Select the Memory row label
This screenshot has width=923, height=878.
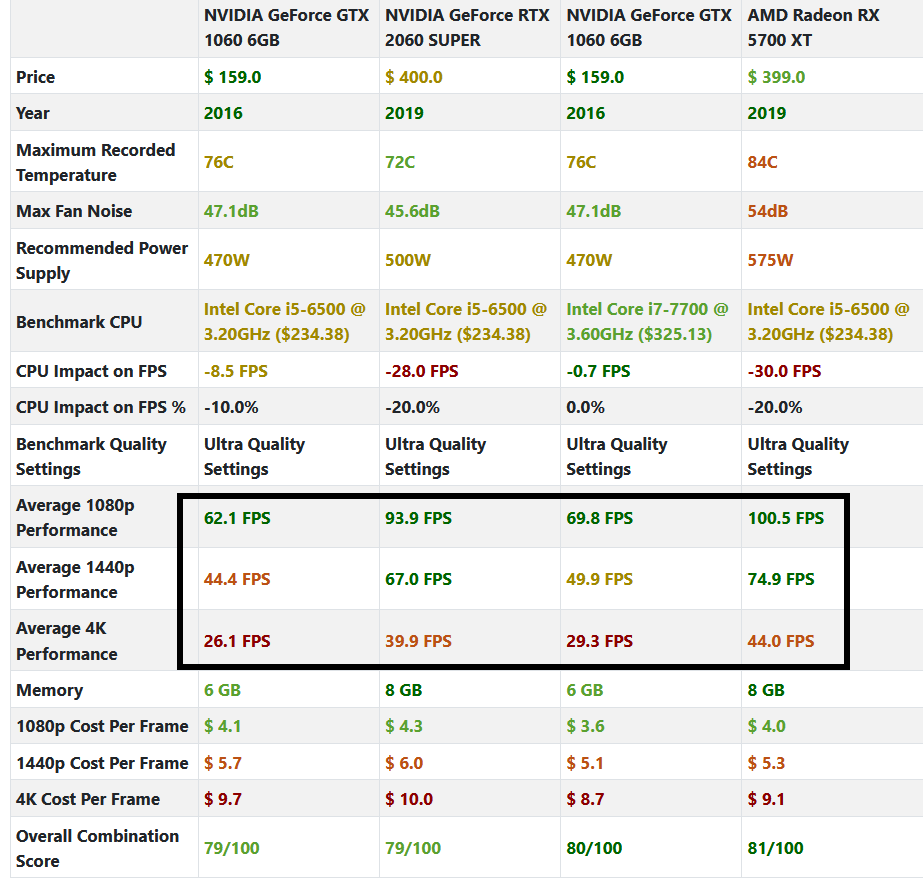pyautogui.click(x=49, y=690)
